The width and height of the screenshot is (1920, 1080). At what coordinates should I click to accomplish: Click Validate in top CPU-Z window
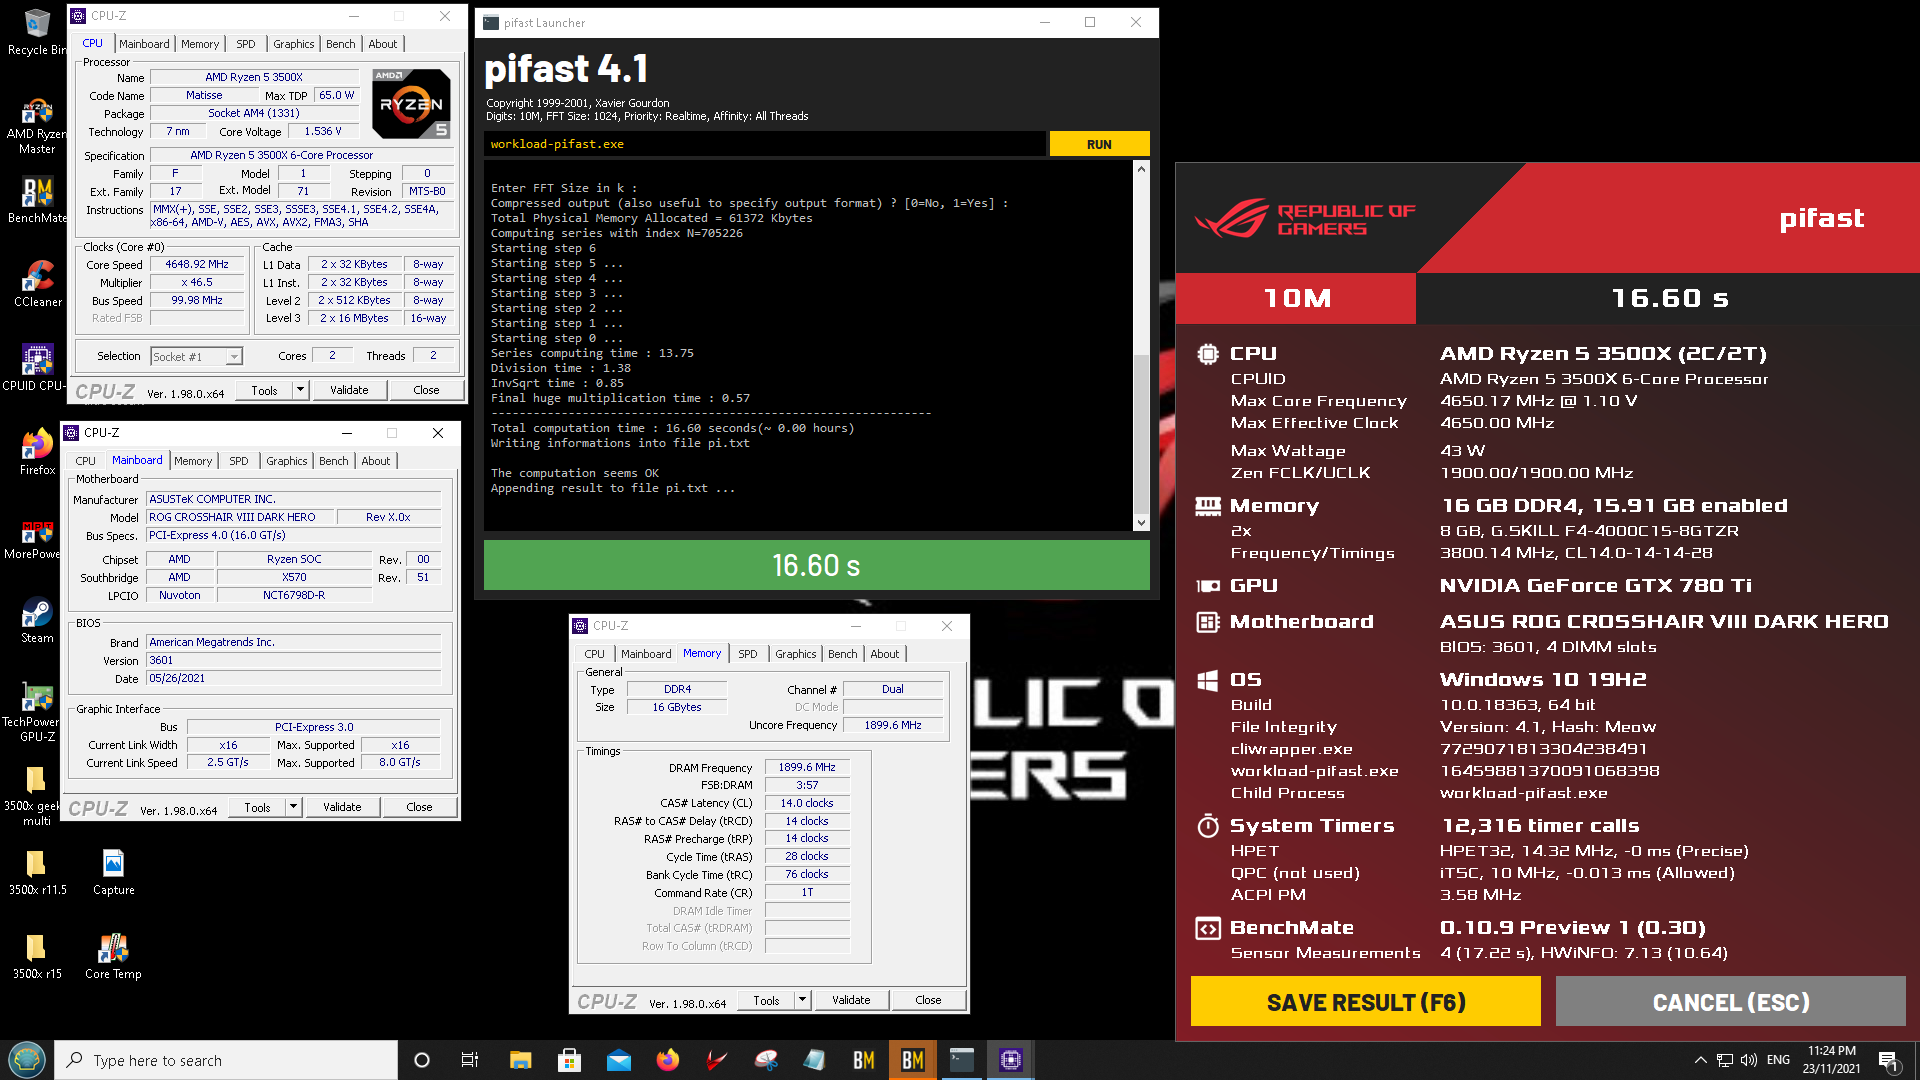point(349,390)
